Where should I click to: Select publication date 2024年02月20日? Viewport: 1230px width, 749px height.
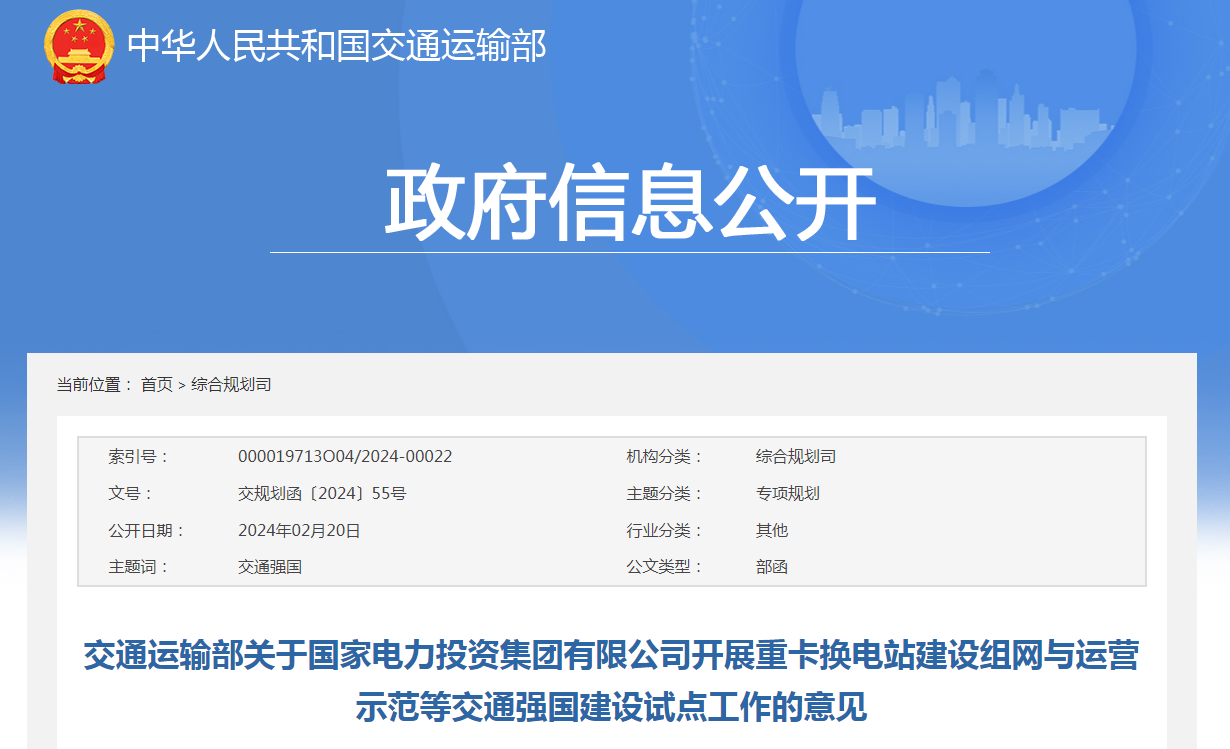point(299,530)
